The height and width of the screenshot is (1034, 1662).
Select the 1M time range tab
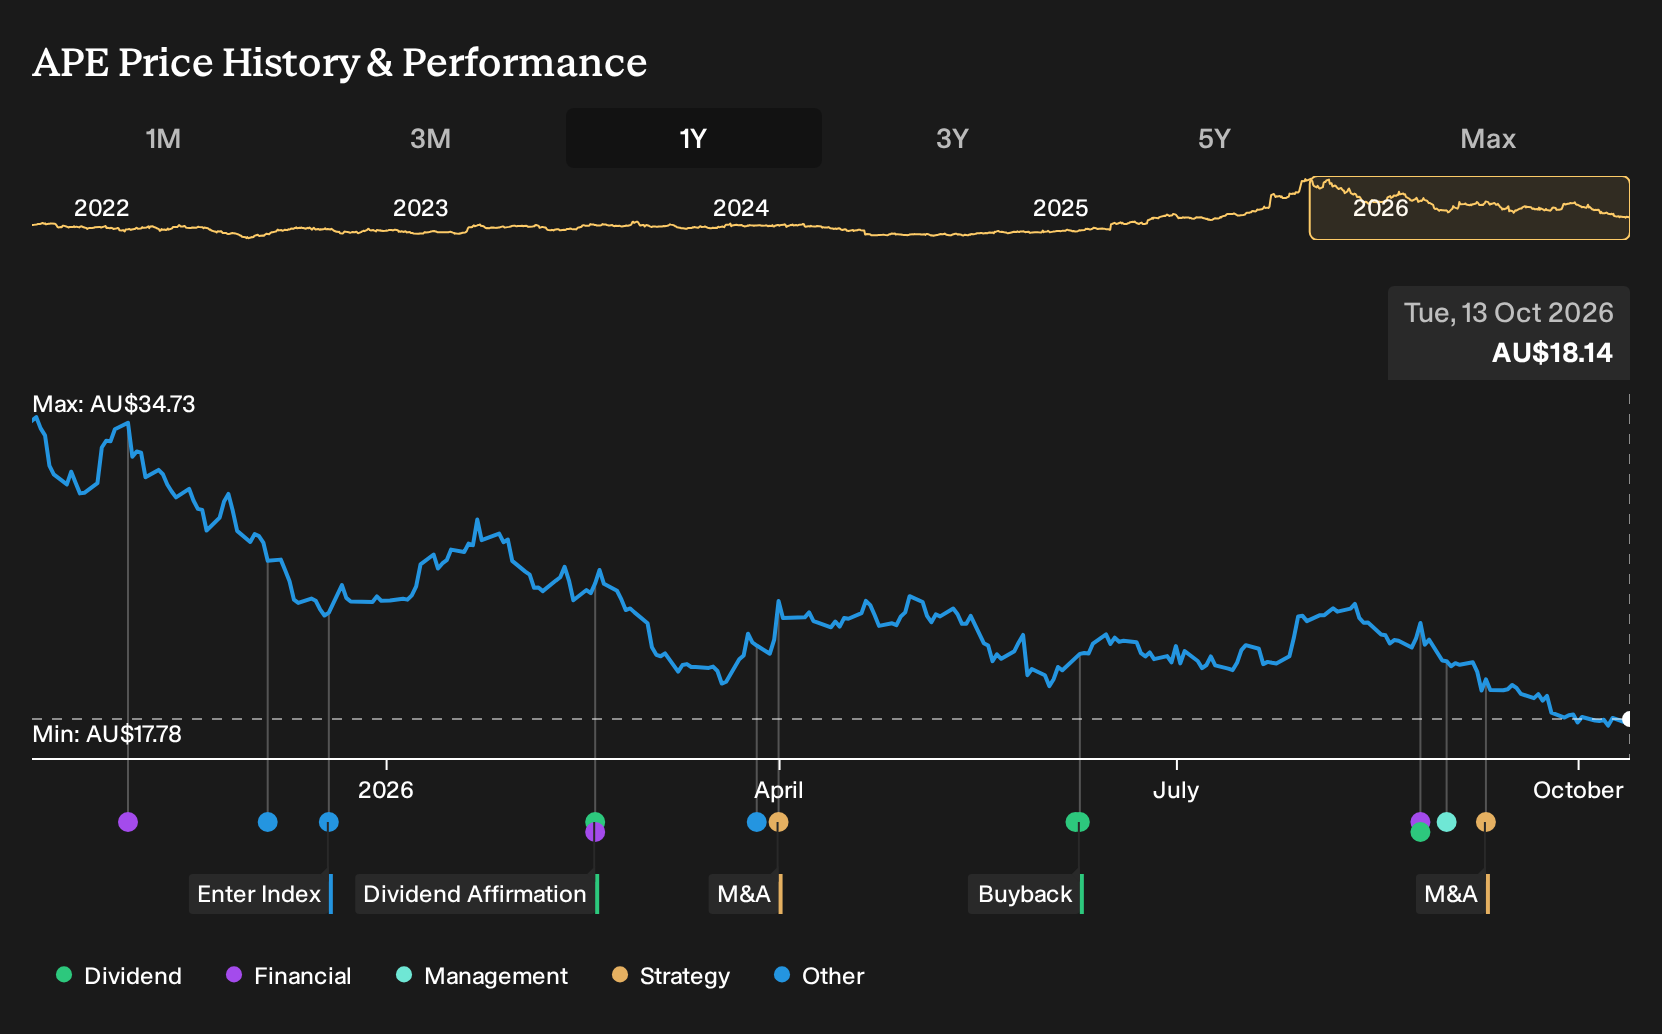tap(163, 138)
